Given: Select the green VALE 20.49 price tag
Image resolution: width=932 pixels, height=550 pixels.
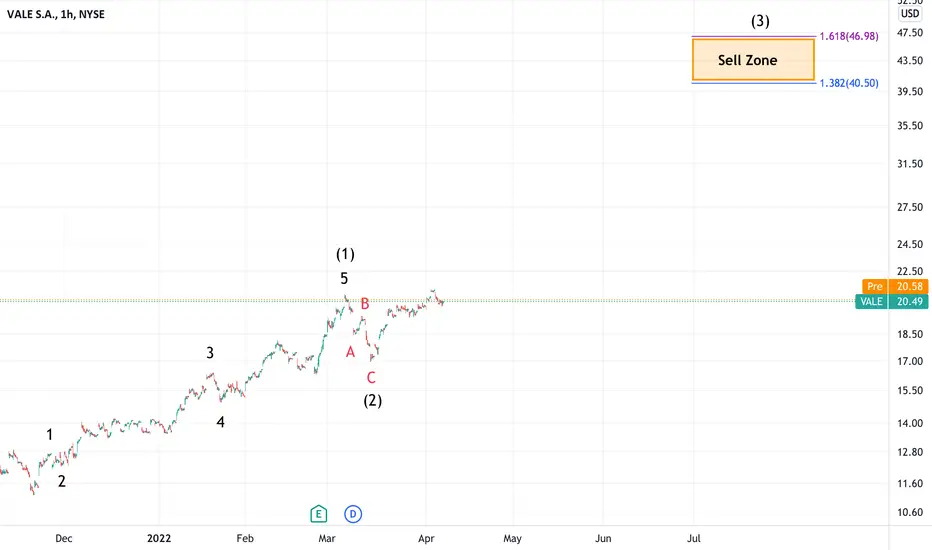Looking at the screenshot, I should pos(892,301).
